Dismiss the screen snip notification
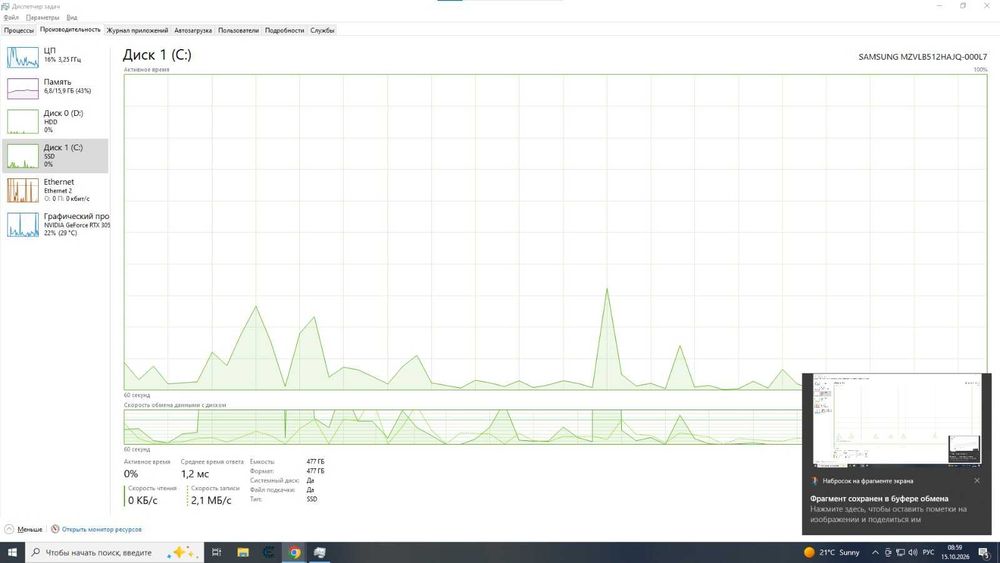 point(977,481)
